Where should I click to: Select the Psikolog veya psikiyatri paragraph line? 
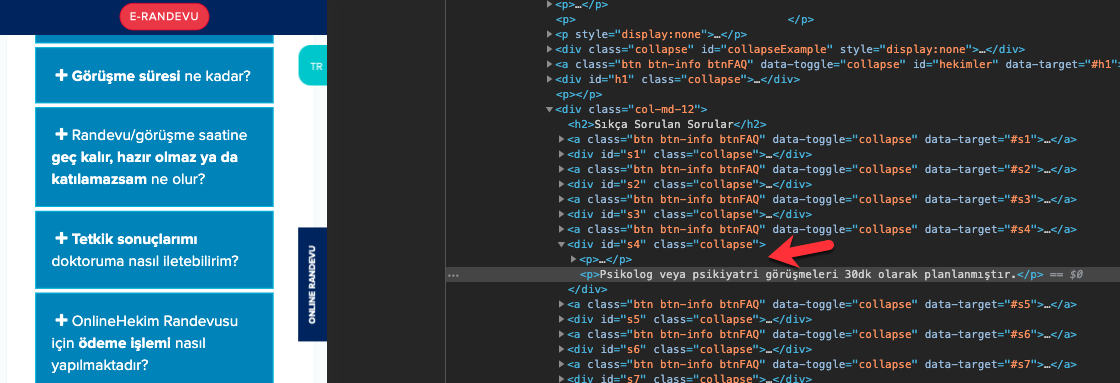[831, 274]
